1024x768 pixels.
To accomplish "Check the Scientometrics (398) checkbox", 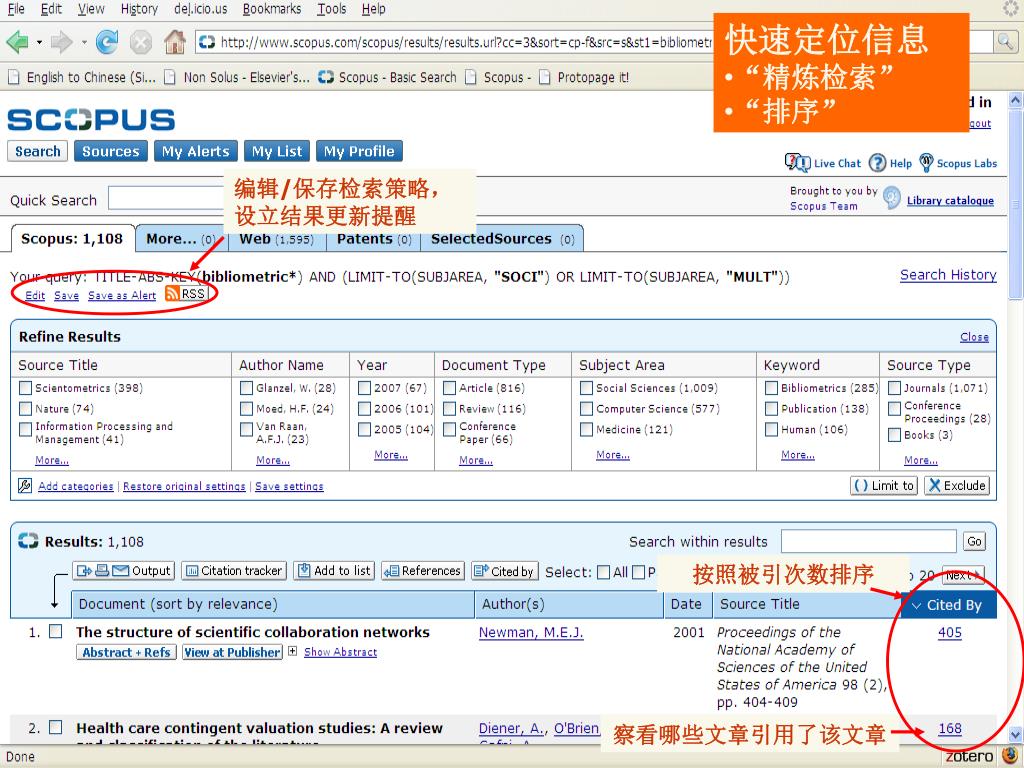I will click(25, 388).
